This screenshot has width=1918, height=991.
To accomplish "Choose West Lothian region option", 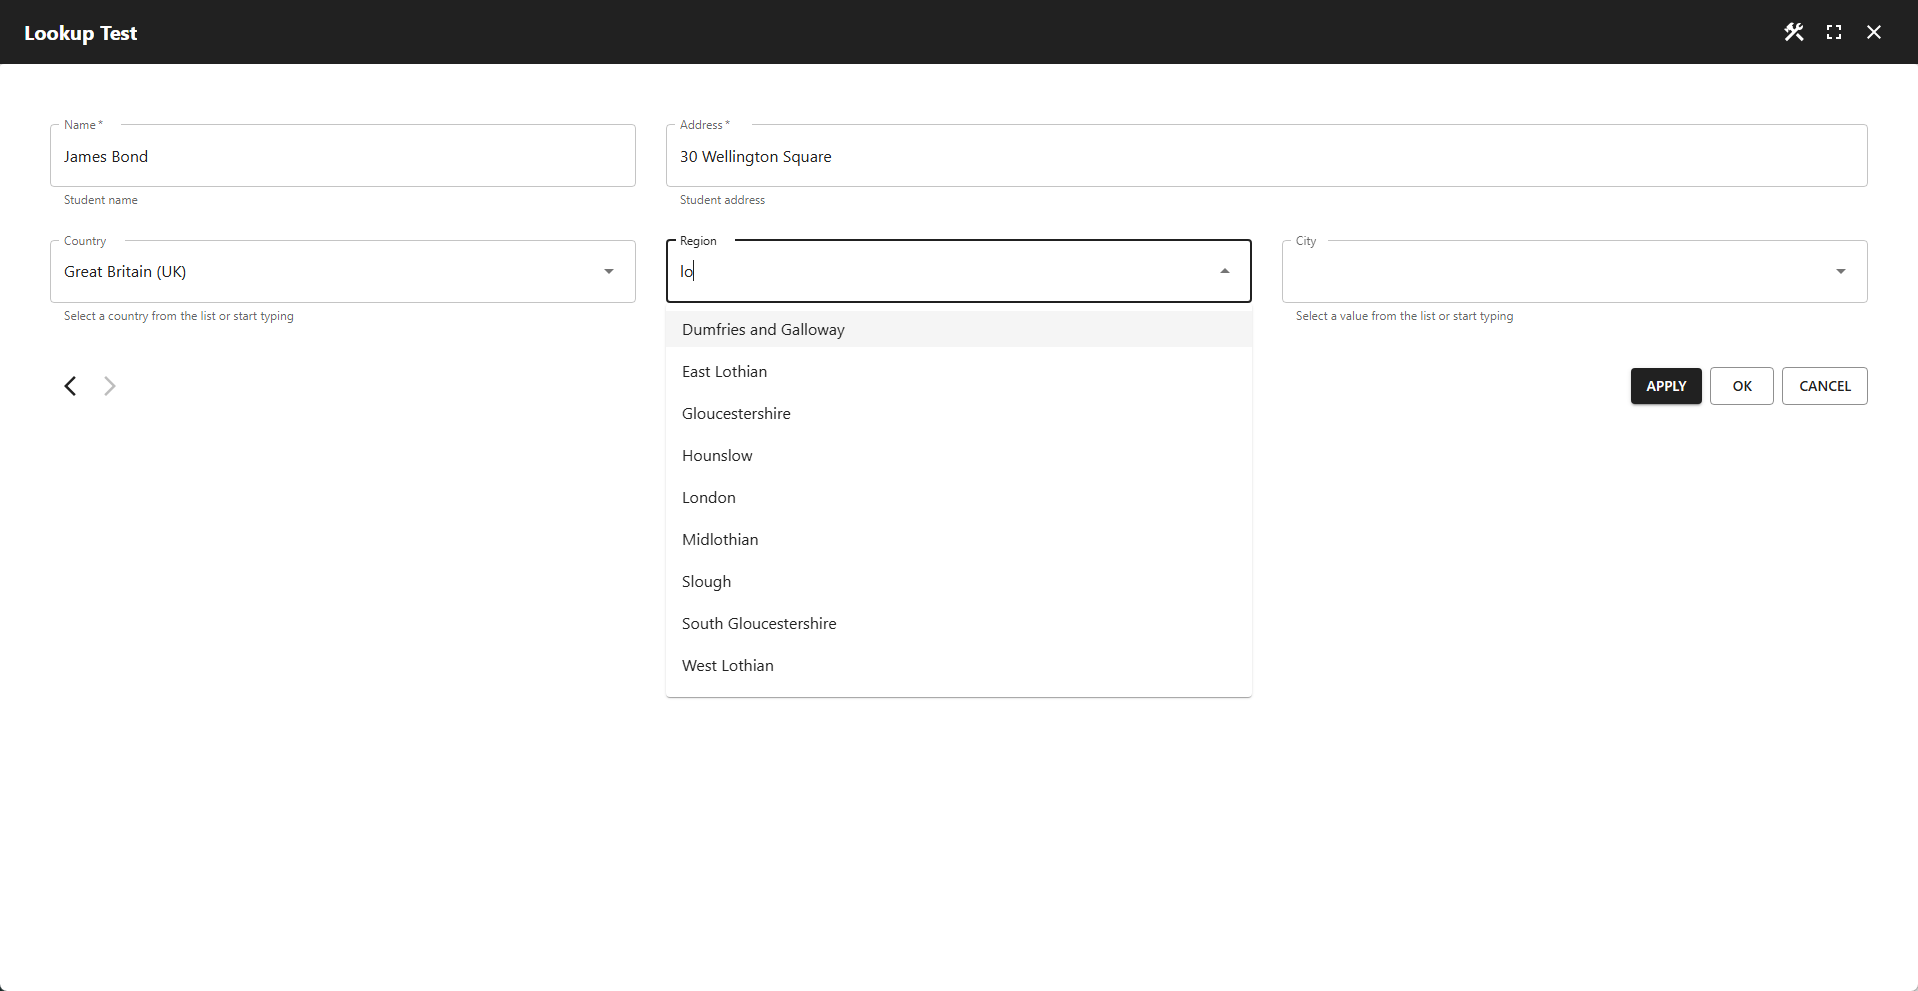I will pyautogui.click(x=727, y=666).
